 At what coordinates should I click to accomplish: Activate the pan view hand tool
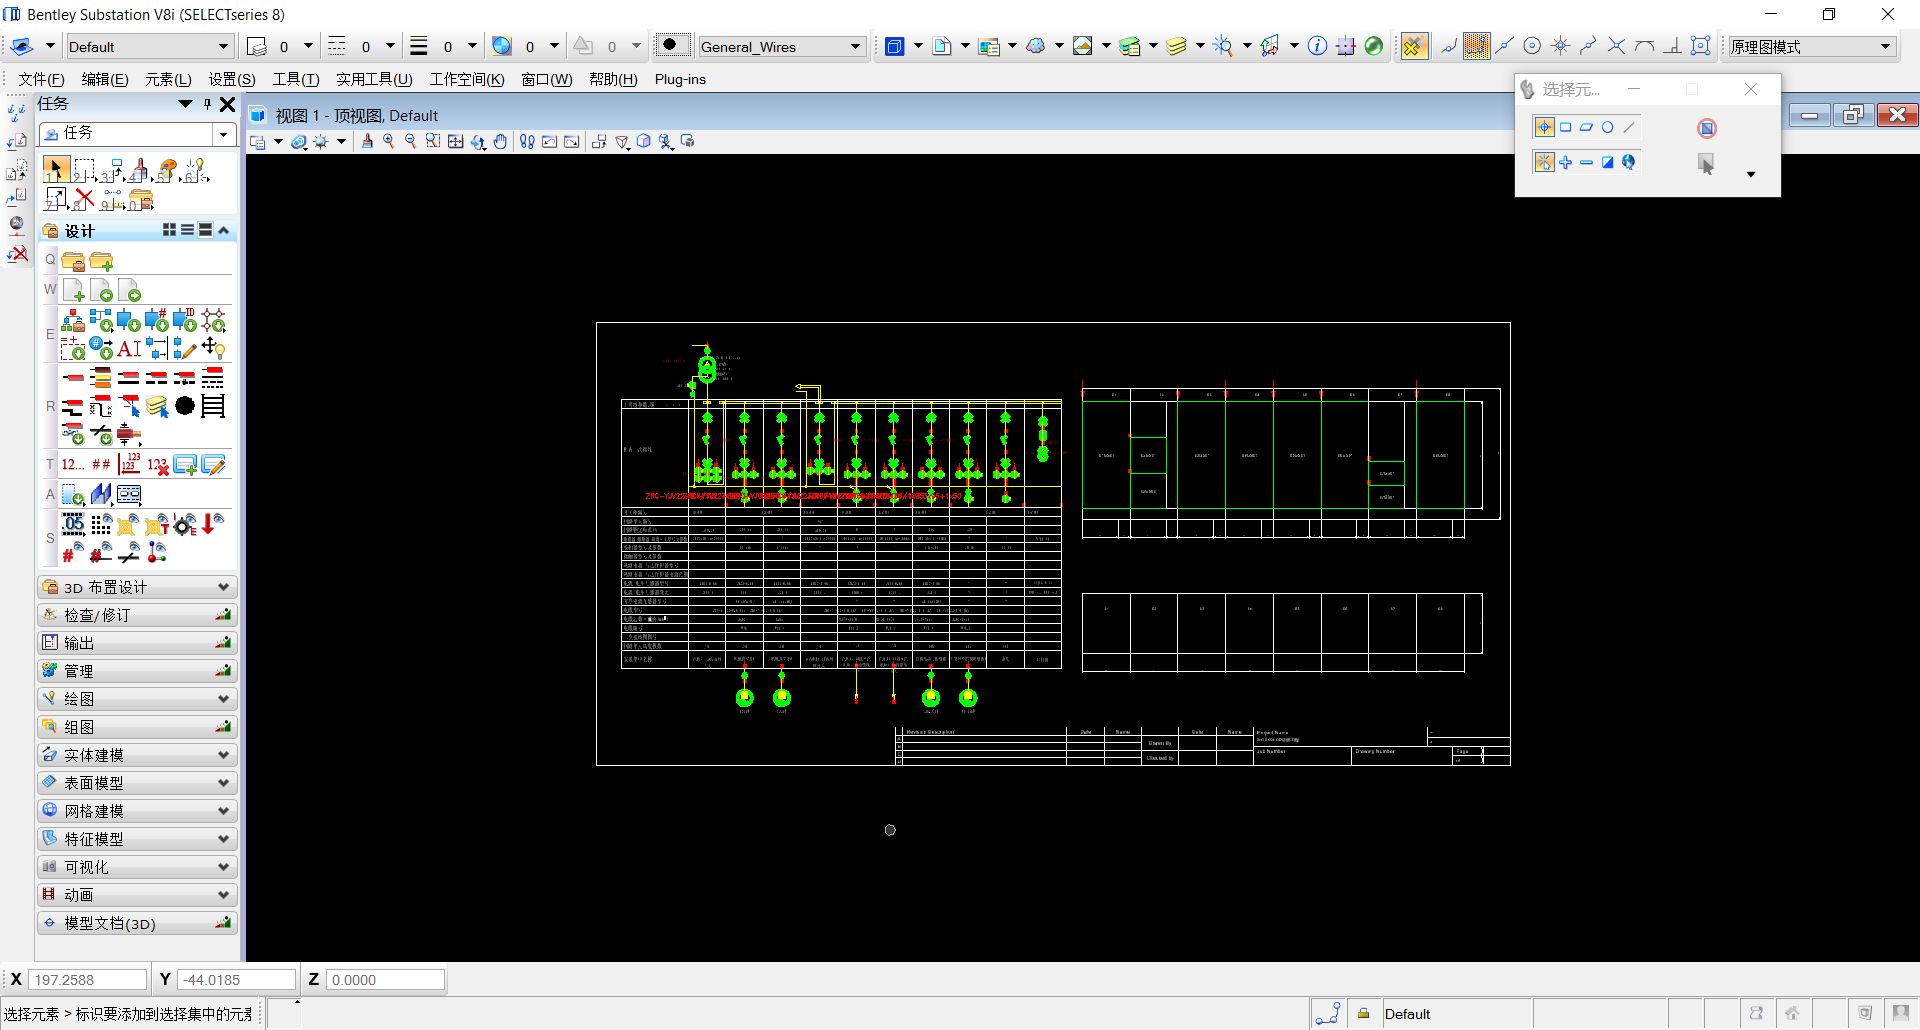point(500,142)
